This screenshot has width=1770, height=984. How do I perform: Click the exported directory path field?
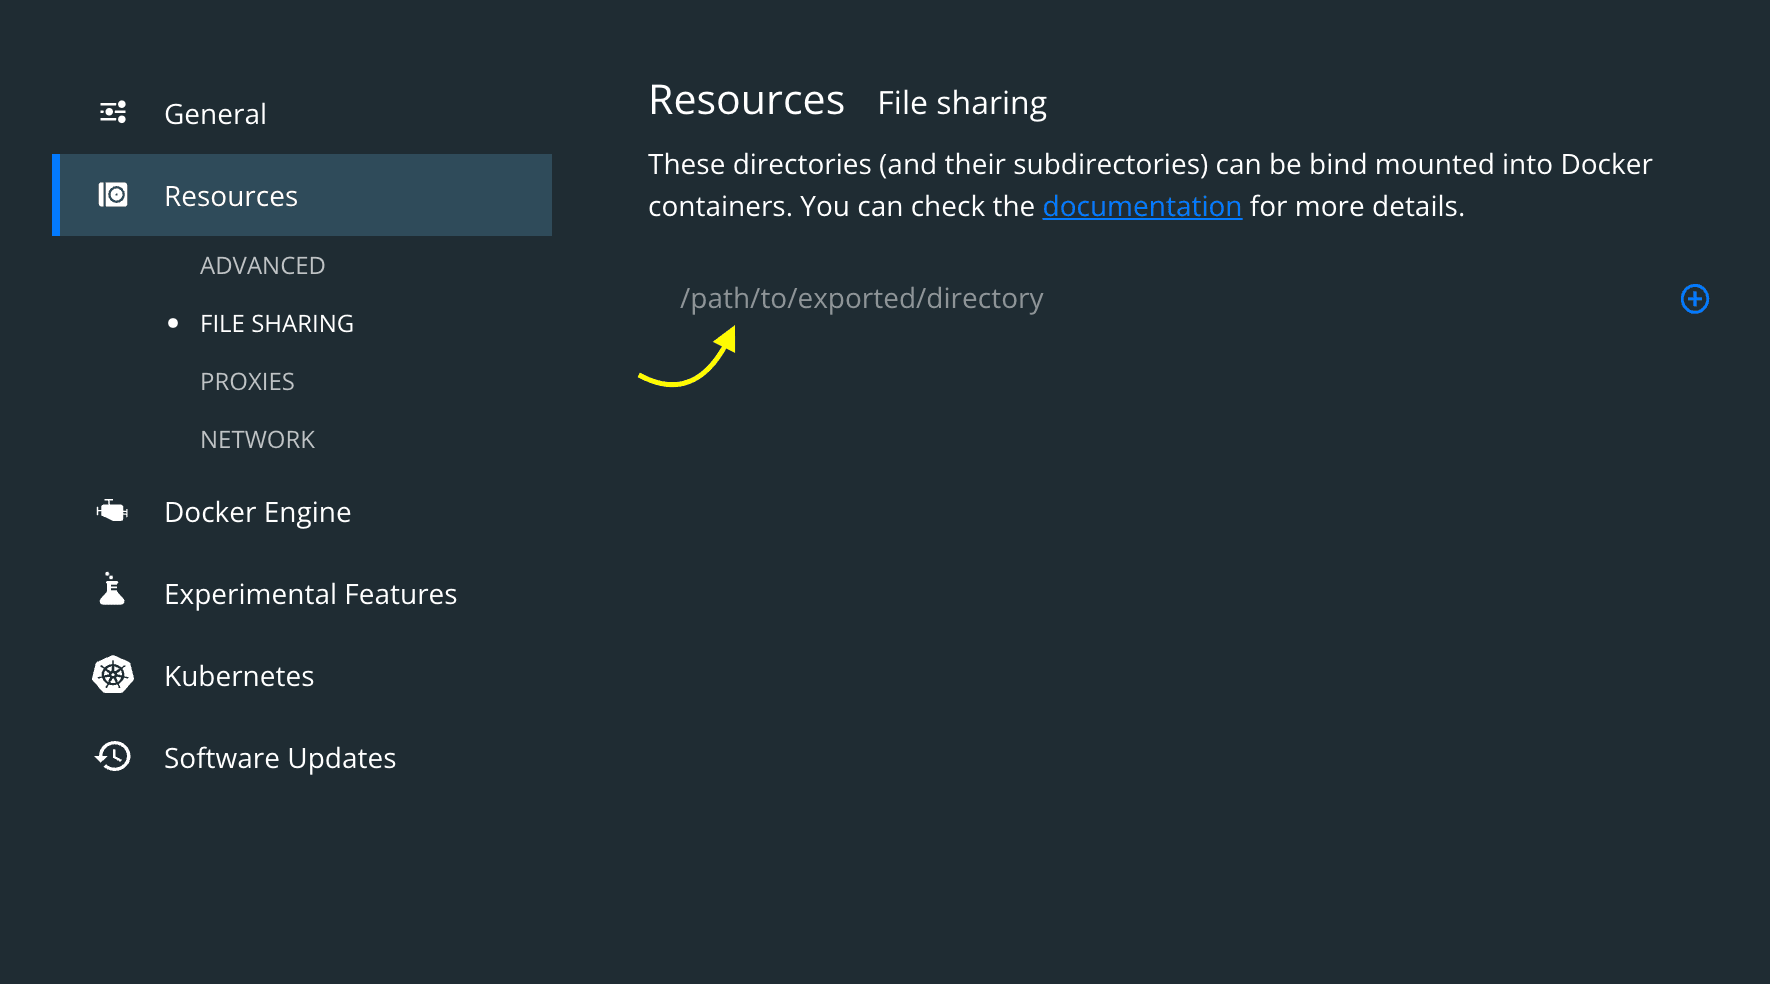click(x=862, y=298)
